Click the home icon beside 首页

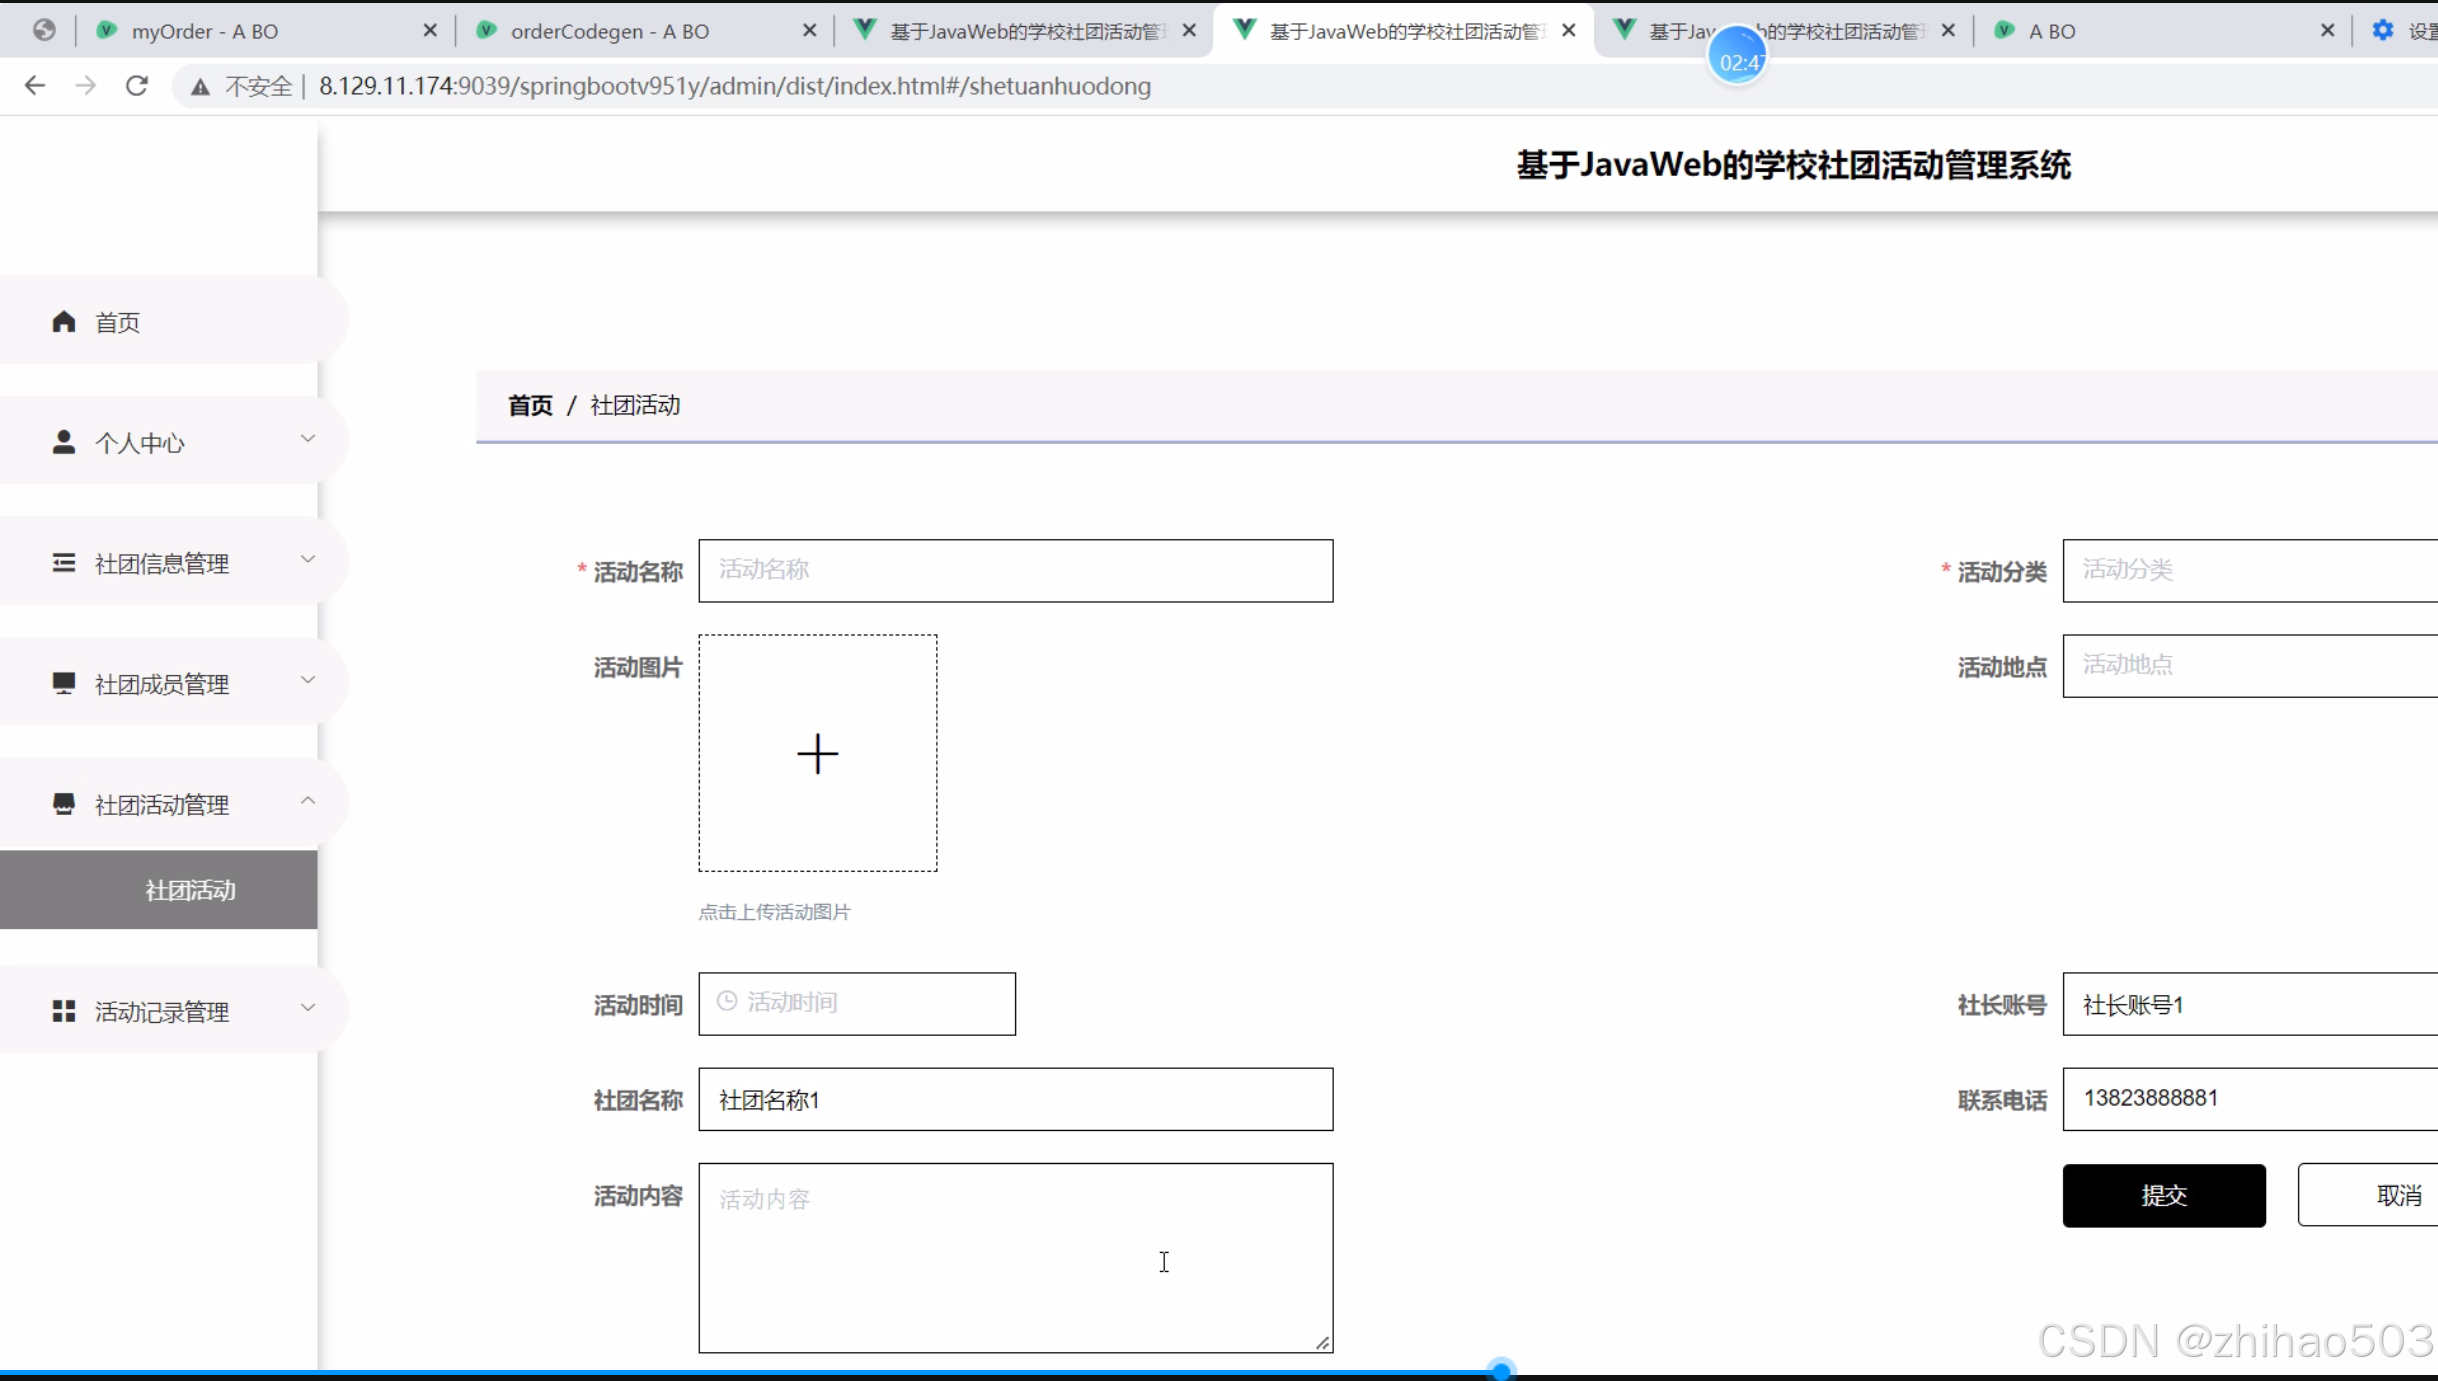[x=64, y=321]
